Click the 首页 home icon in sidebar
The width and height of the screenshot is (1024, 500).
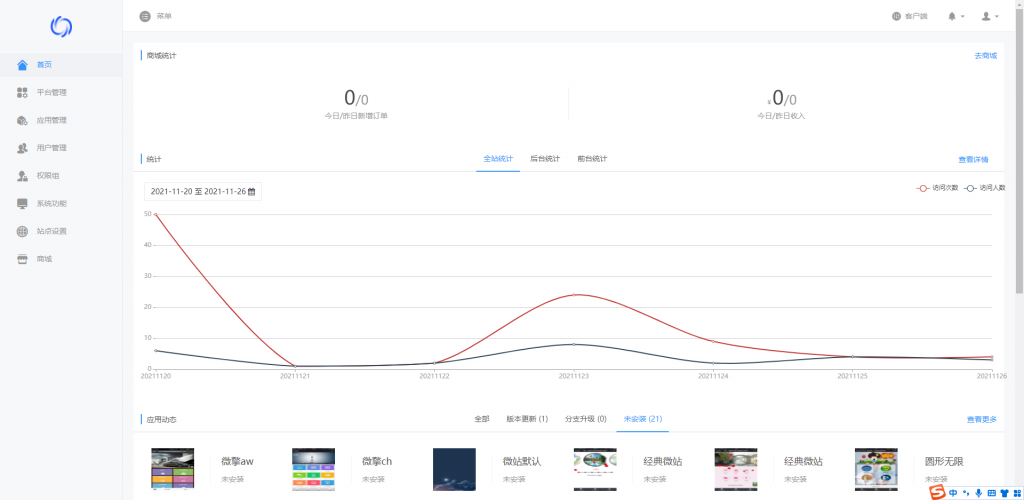click(23, 65)
